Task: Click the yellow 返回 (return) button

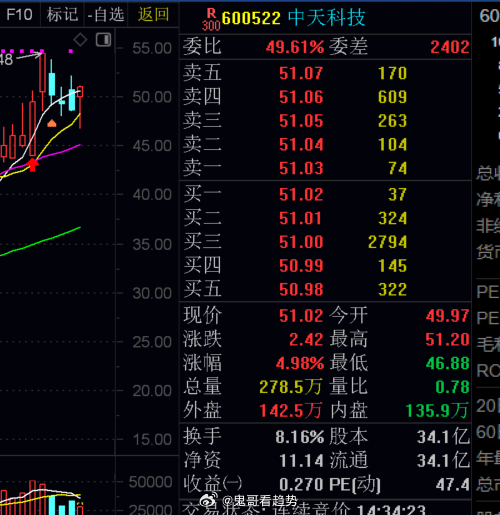Action: coord(153,15)
